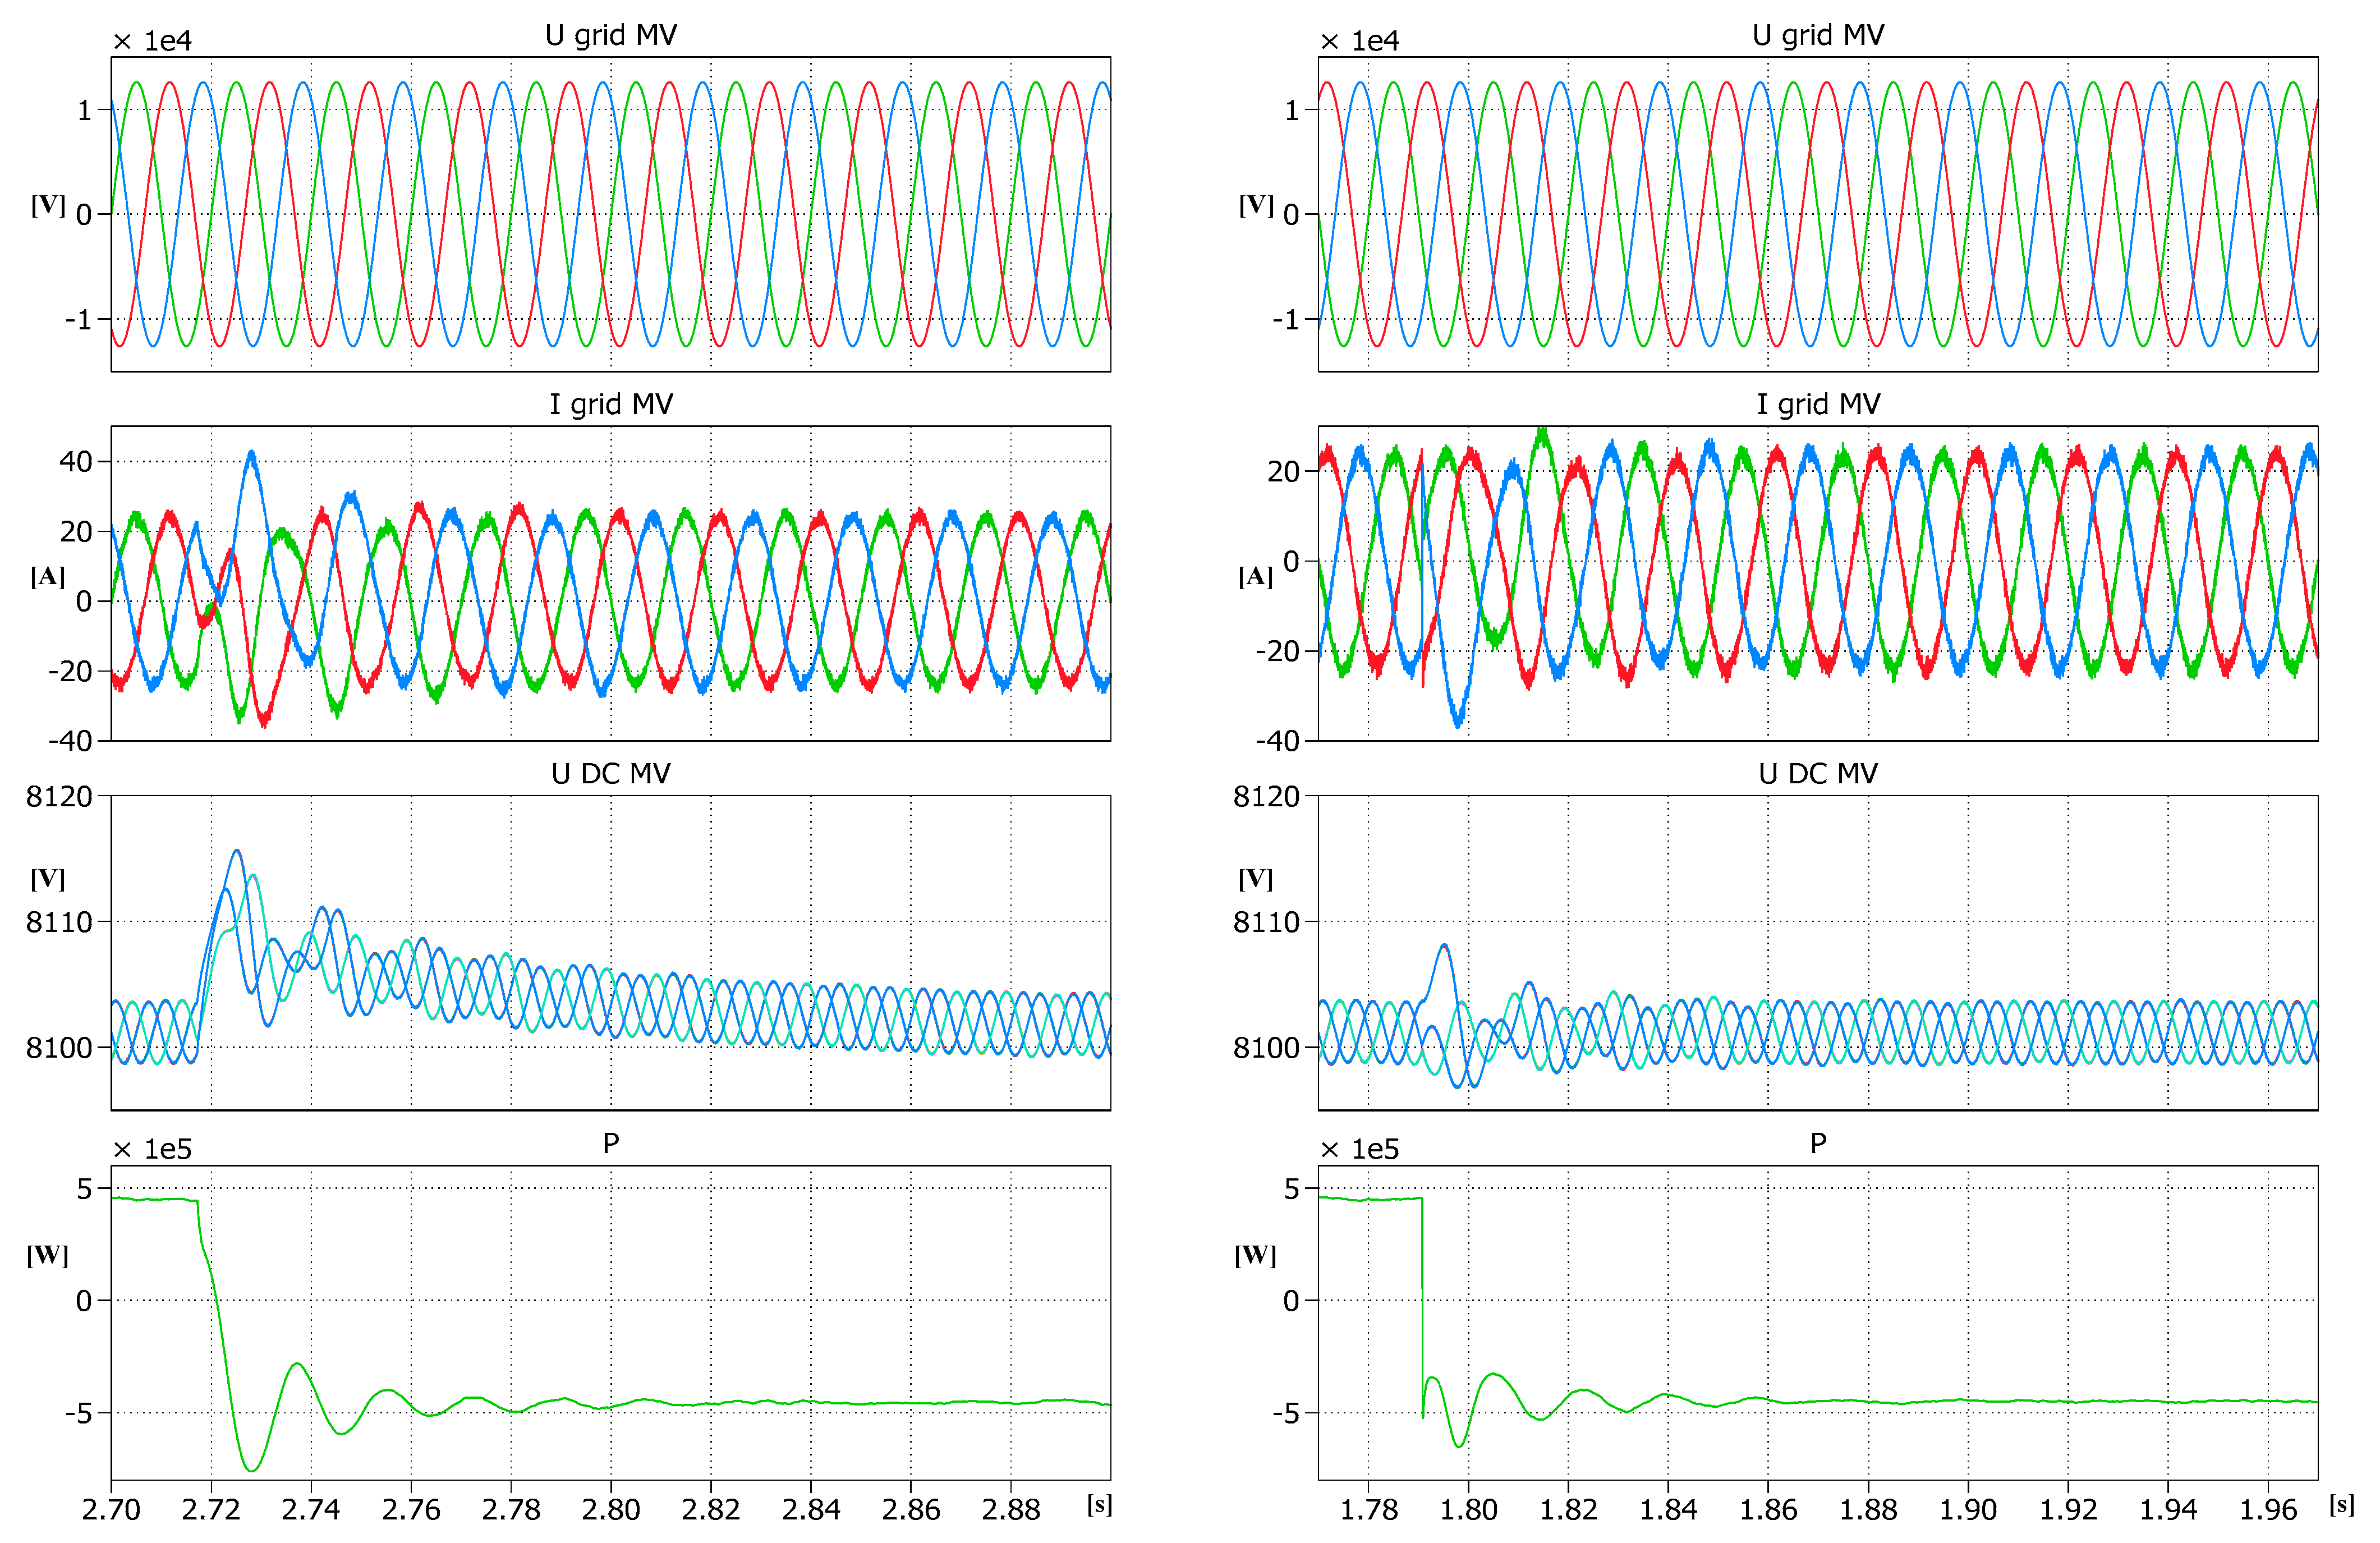Image resolution: width=2380 pixels, height=1543 pixels.
Task: Click the 40 tick on current axis
Action: [76, 462]
